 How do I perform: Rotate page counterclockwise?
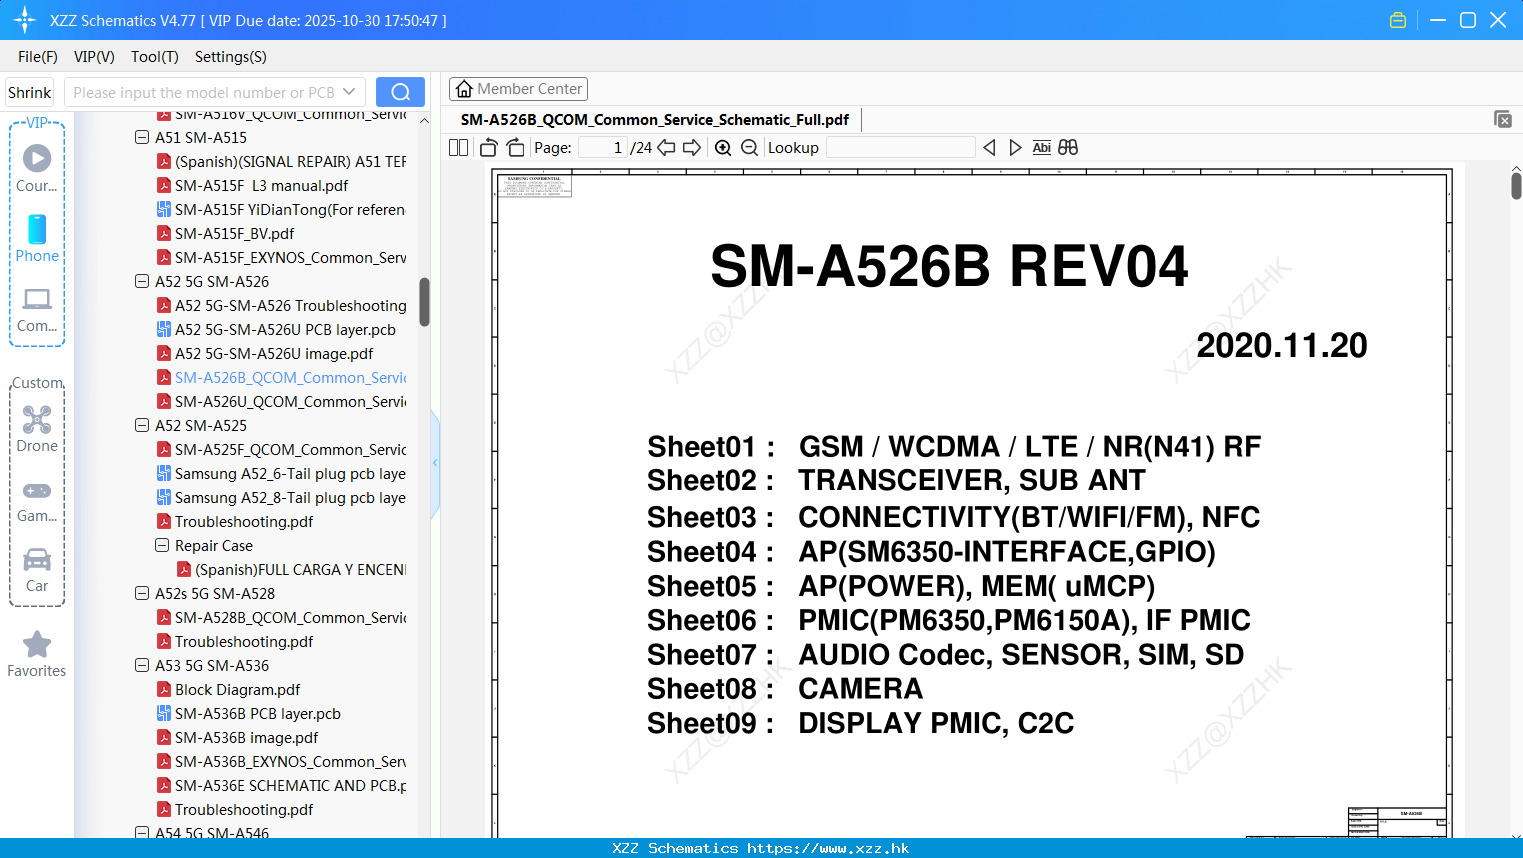point(488,148)
